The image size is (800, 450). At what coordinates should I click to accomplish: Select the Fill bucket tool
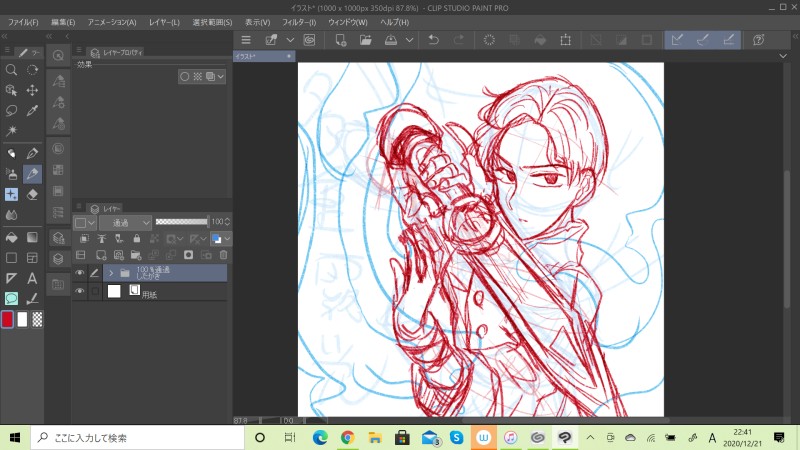(x=11, y=237)
